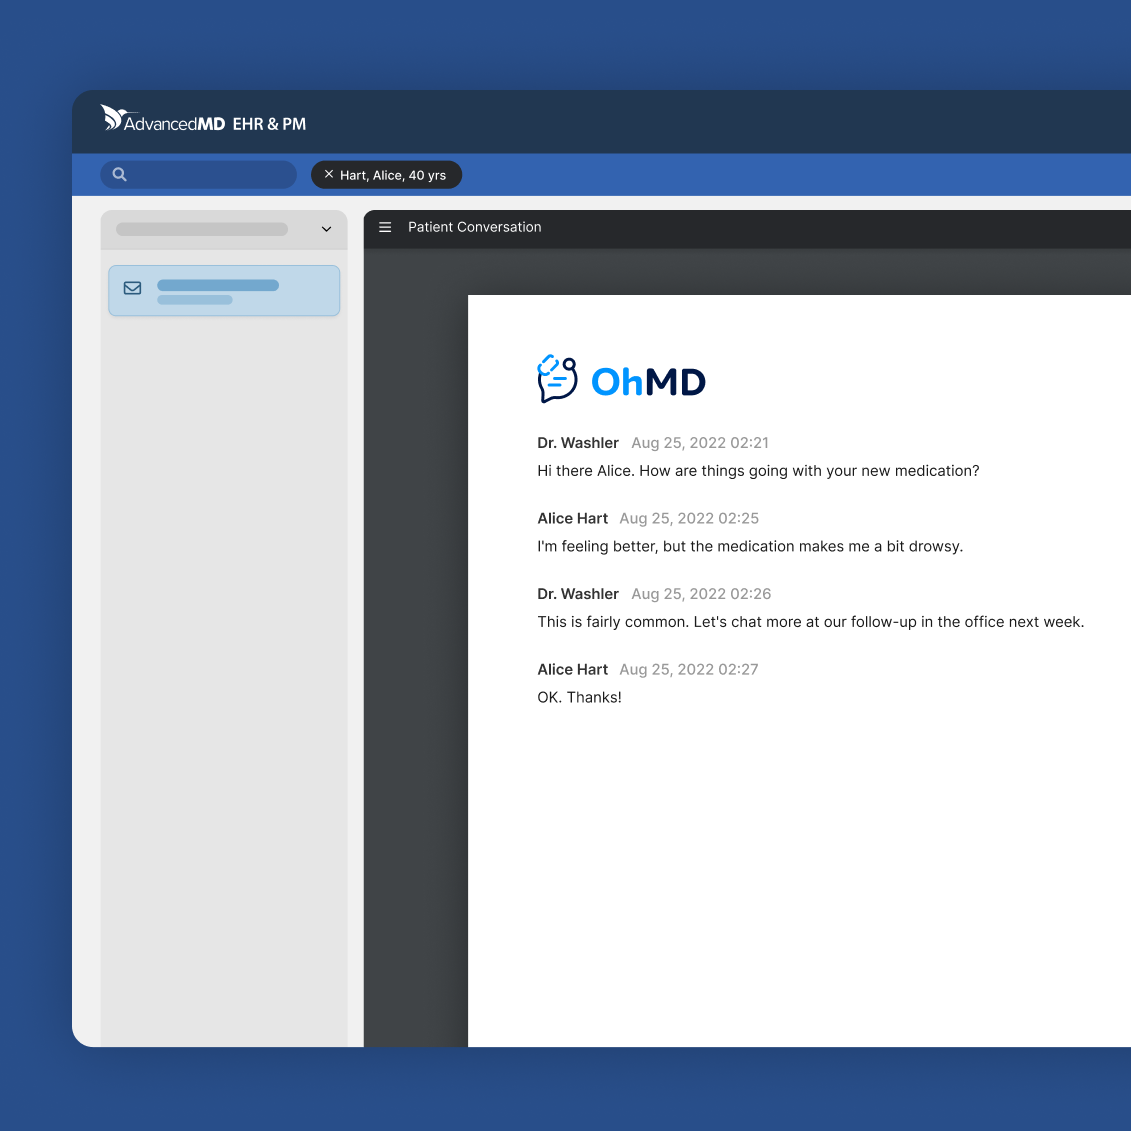
Task: Remove the Hart, Alice patient chip
Action: tap(329, 175)
